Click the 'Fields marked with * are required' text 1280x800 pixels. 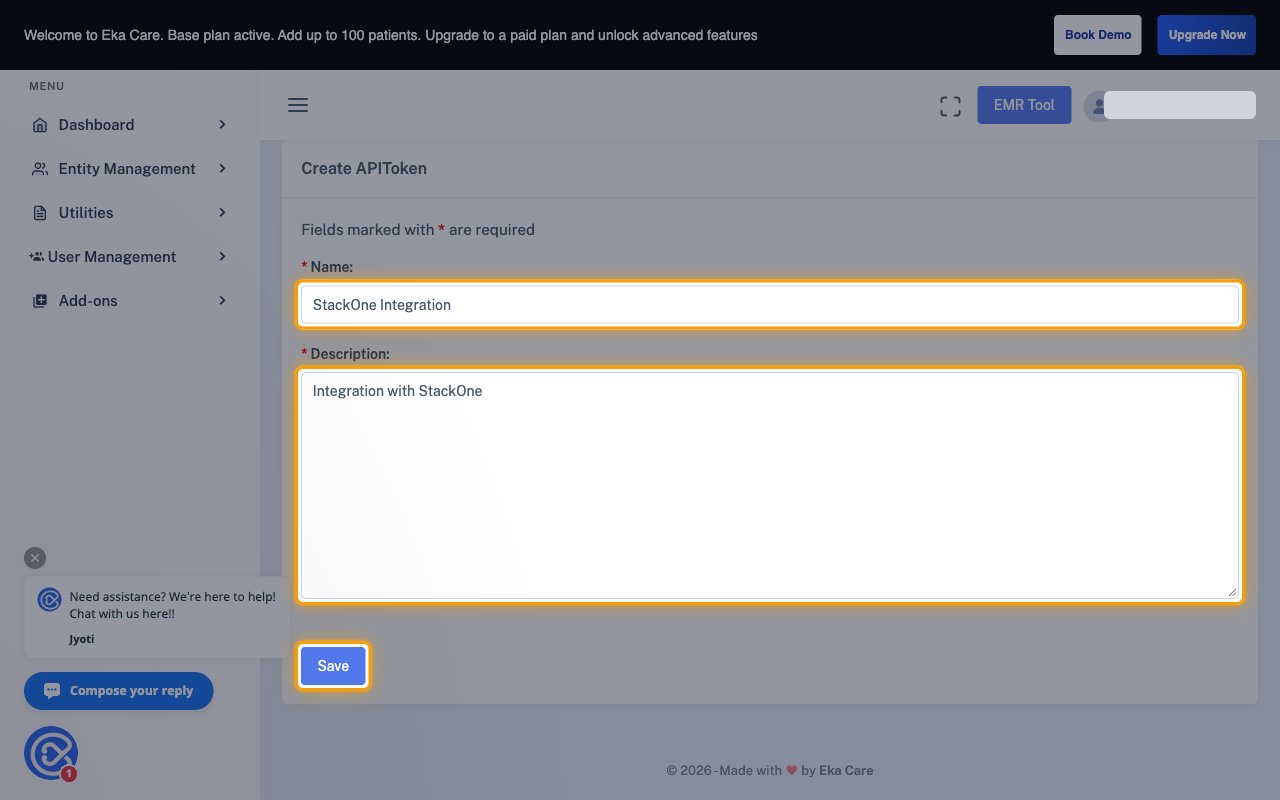pos(418,230)
